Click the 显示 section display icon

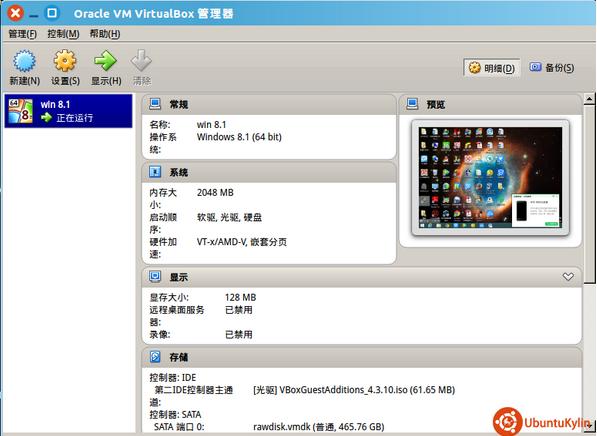click(x=155, y=276)
